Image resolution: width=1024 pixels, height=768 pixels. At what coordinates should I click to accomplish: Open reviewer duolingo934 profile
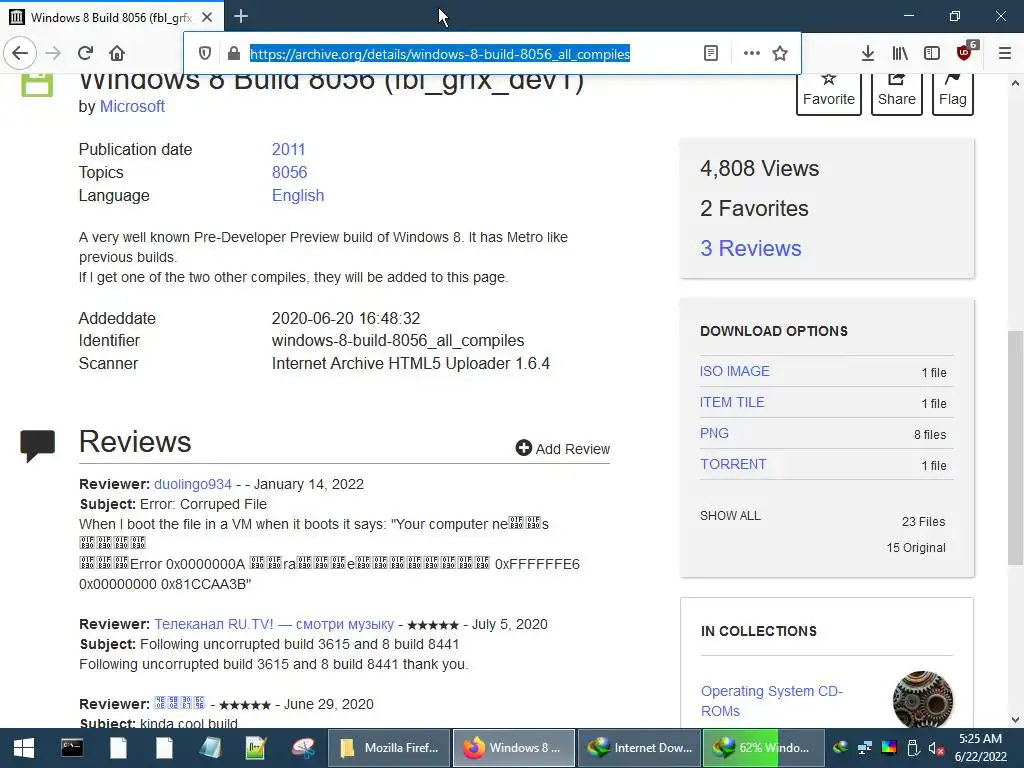point(193,485)
